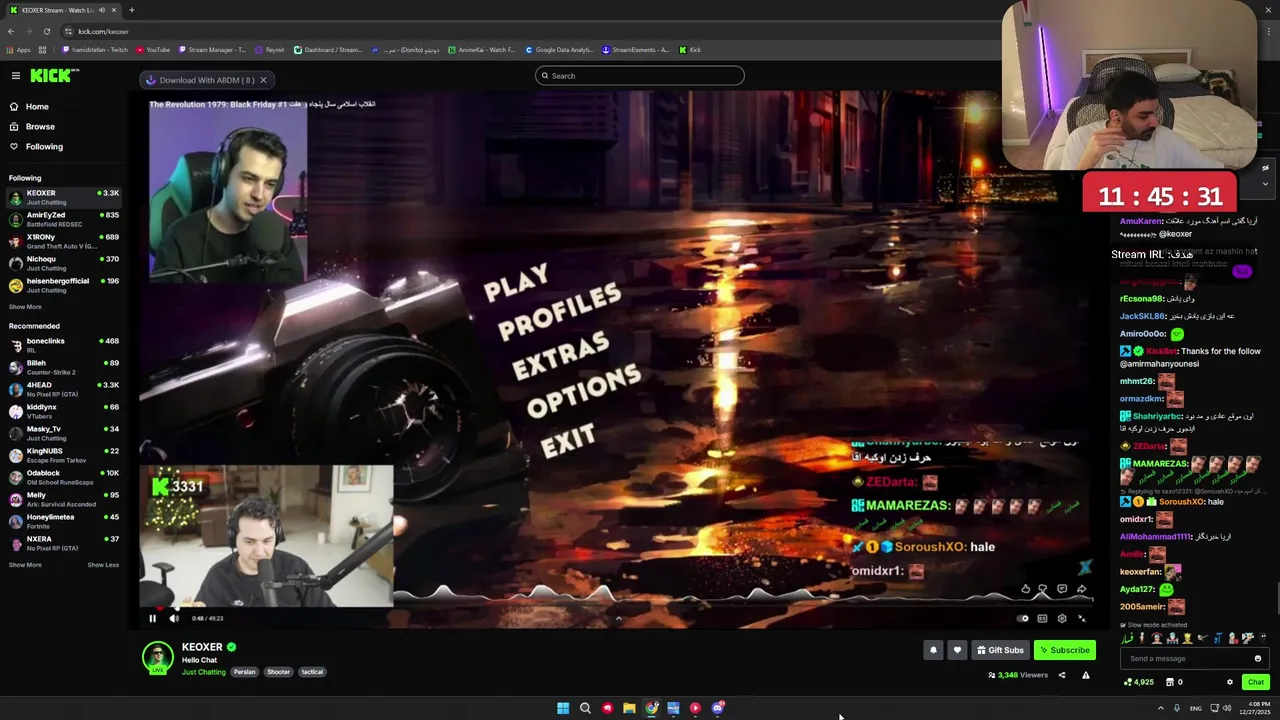
Task: Report stream with warning icon
Action: click(1085, 675)
